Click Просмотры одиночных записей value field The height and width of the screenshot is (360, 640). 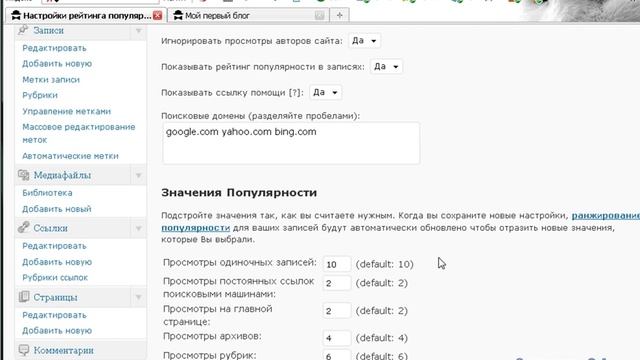coord(337,264)
